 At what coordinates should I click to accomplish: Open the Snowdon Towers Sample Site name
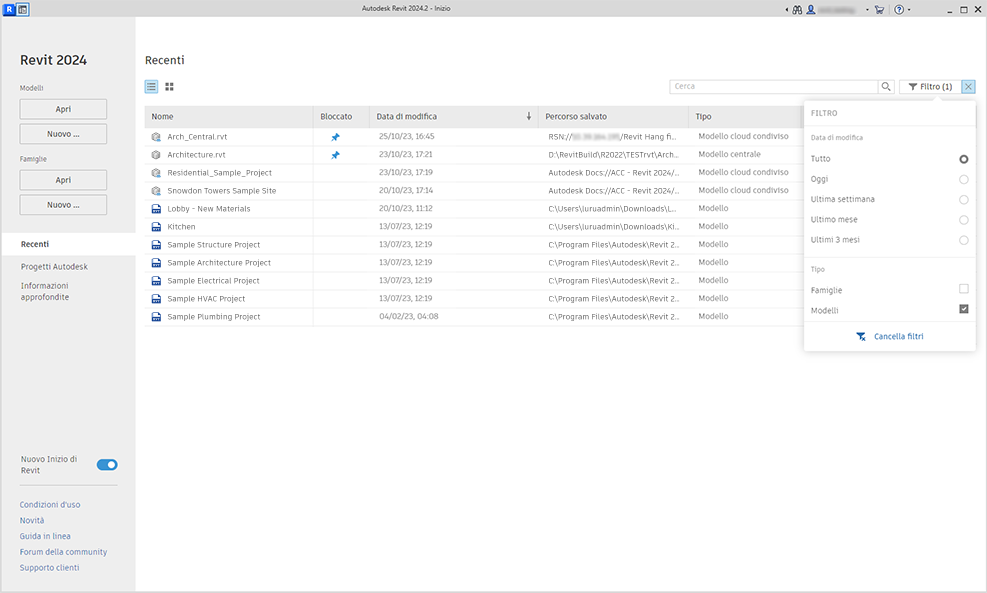[222, 191]
